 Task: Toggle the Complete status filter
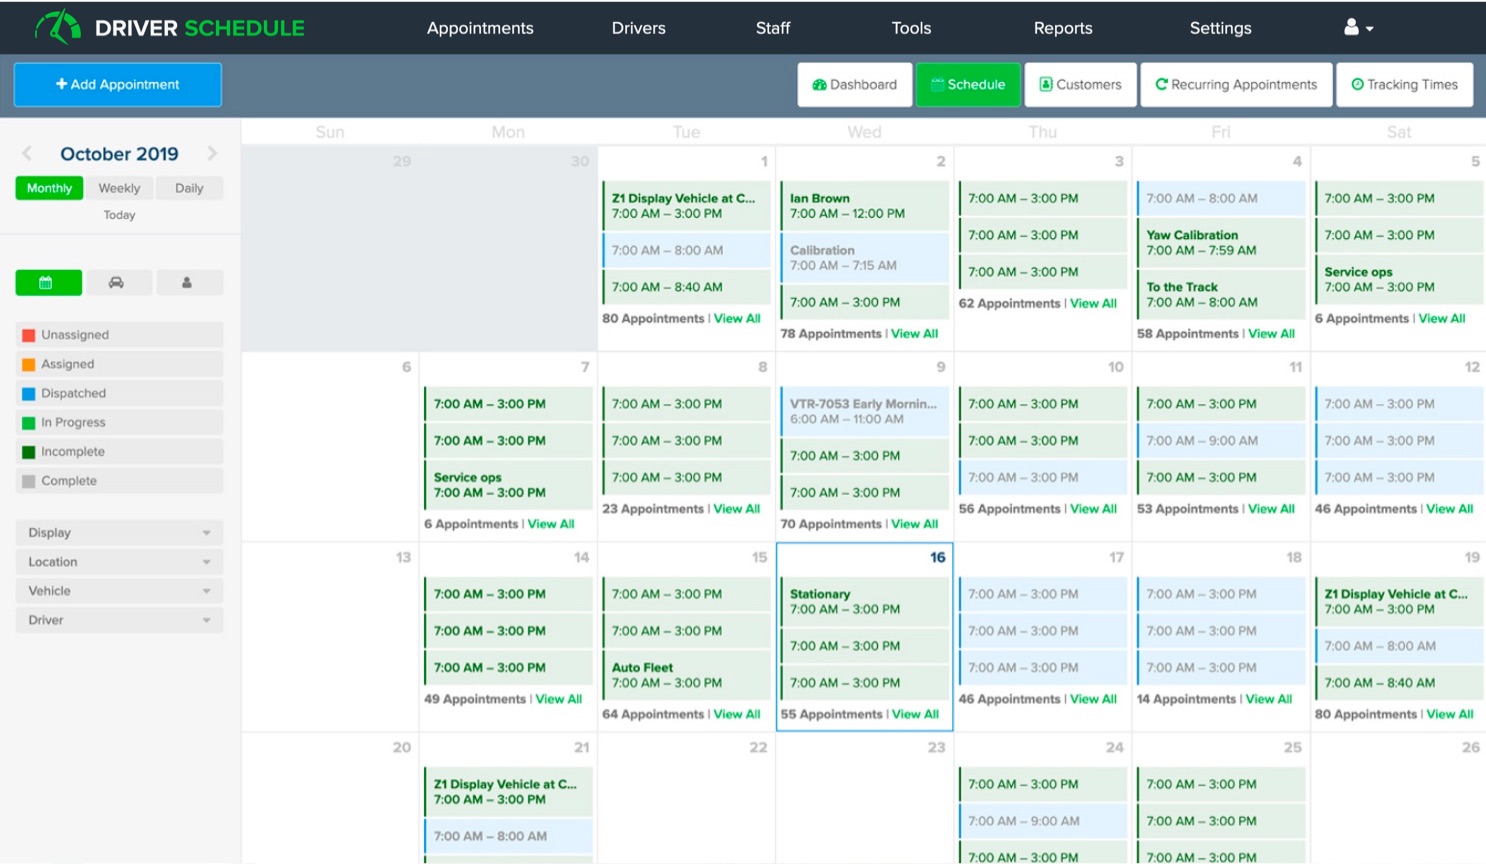[119, 481]
